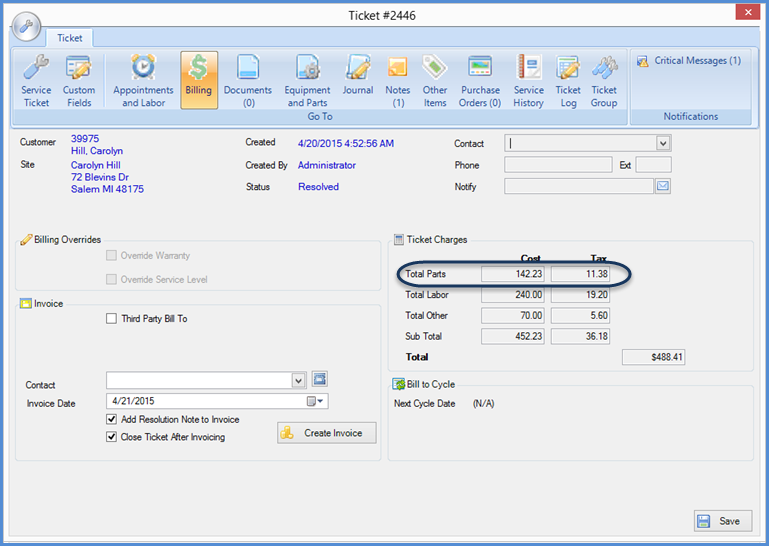Open Purchase Orders (0)

pyautogui.click(x=480, y=81)
